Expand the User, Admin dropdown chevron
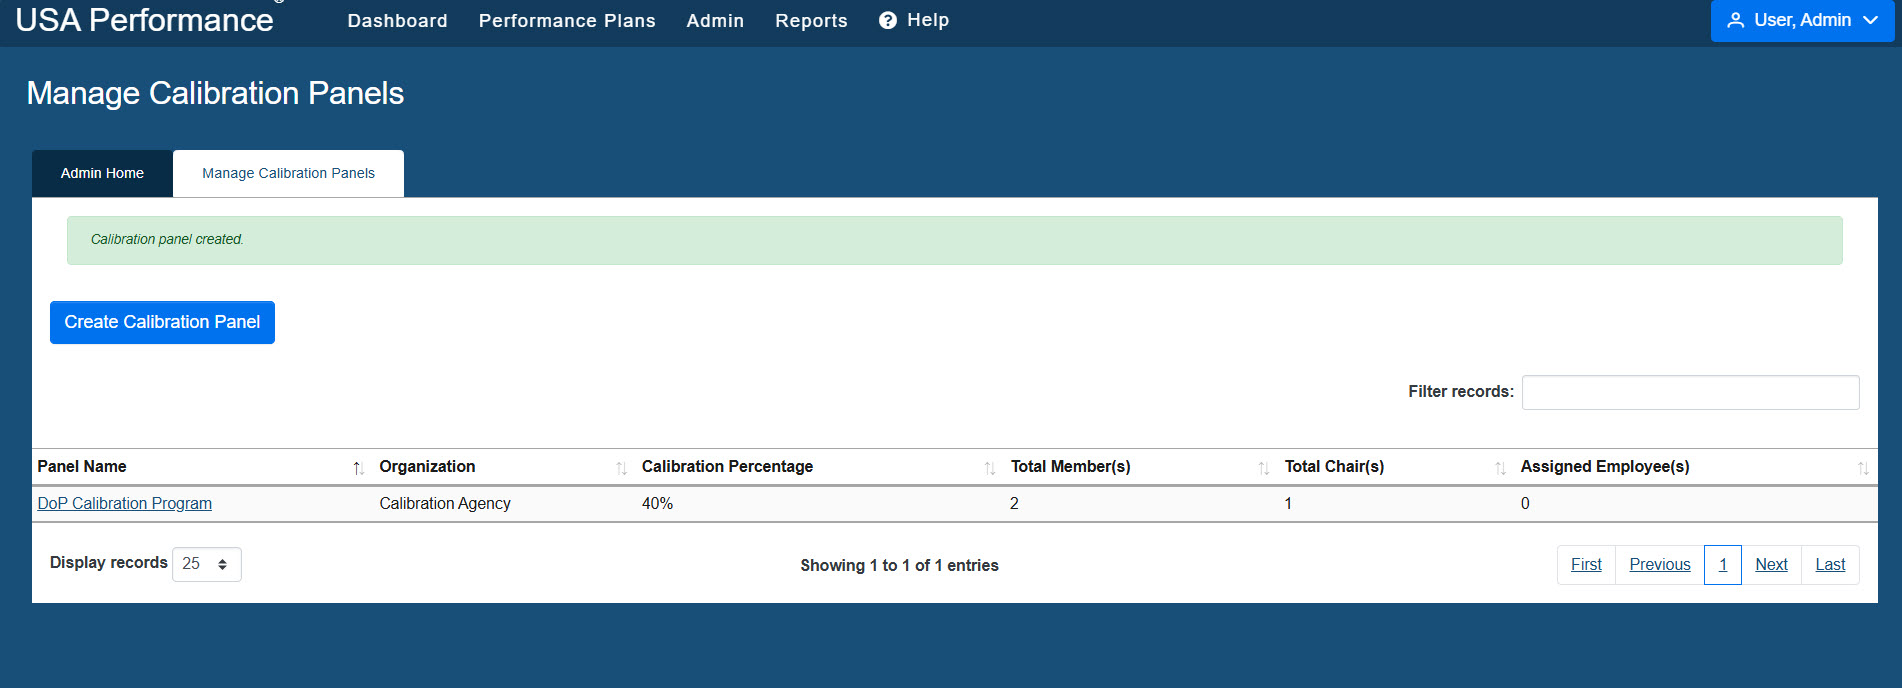 click(1870, 20)
